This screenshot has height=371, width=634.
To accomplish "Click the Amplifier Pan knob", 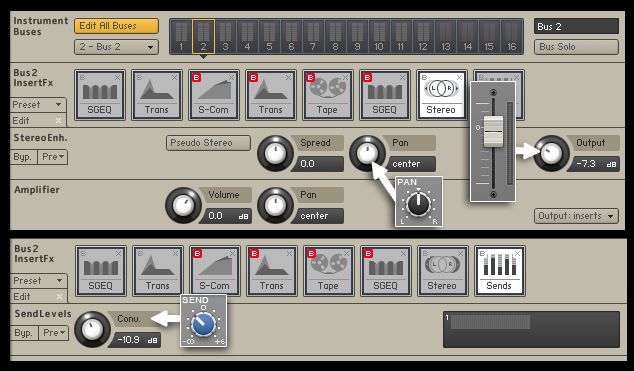I will point(275,205).
